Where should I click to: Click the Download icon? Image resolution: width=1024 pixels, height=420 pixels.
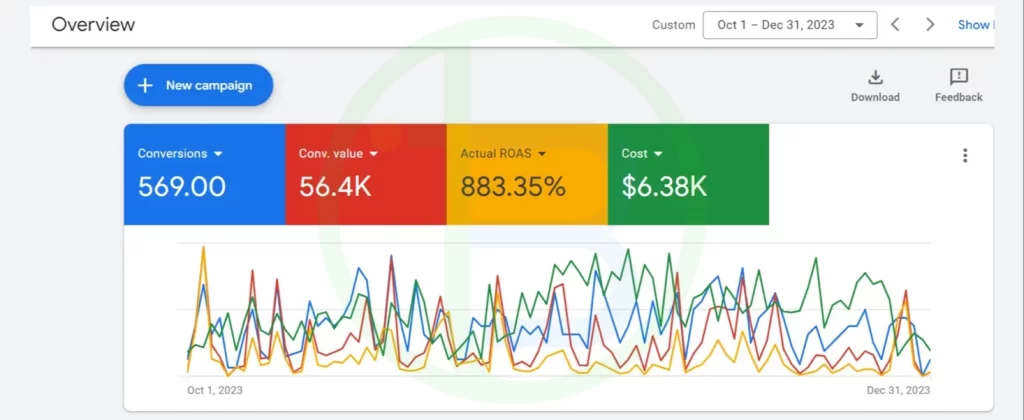875,78
